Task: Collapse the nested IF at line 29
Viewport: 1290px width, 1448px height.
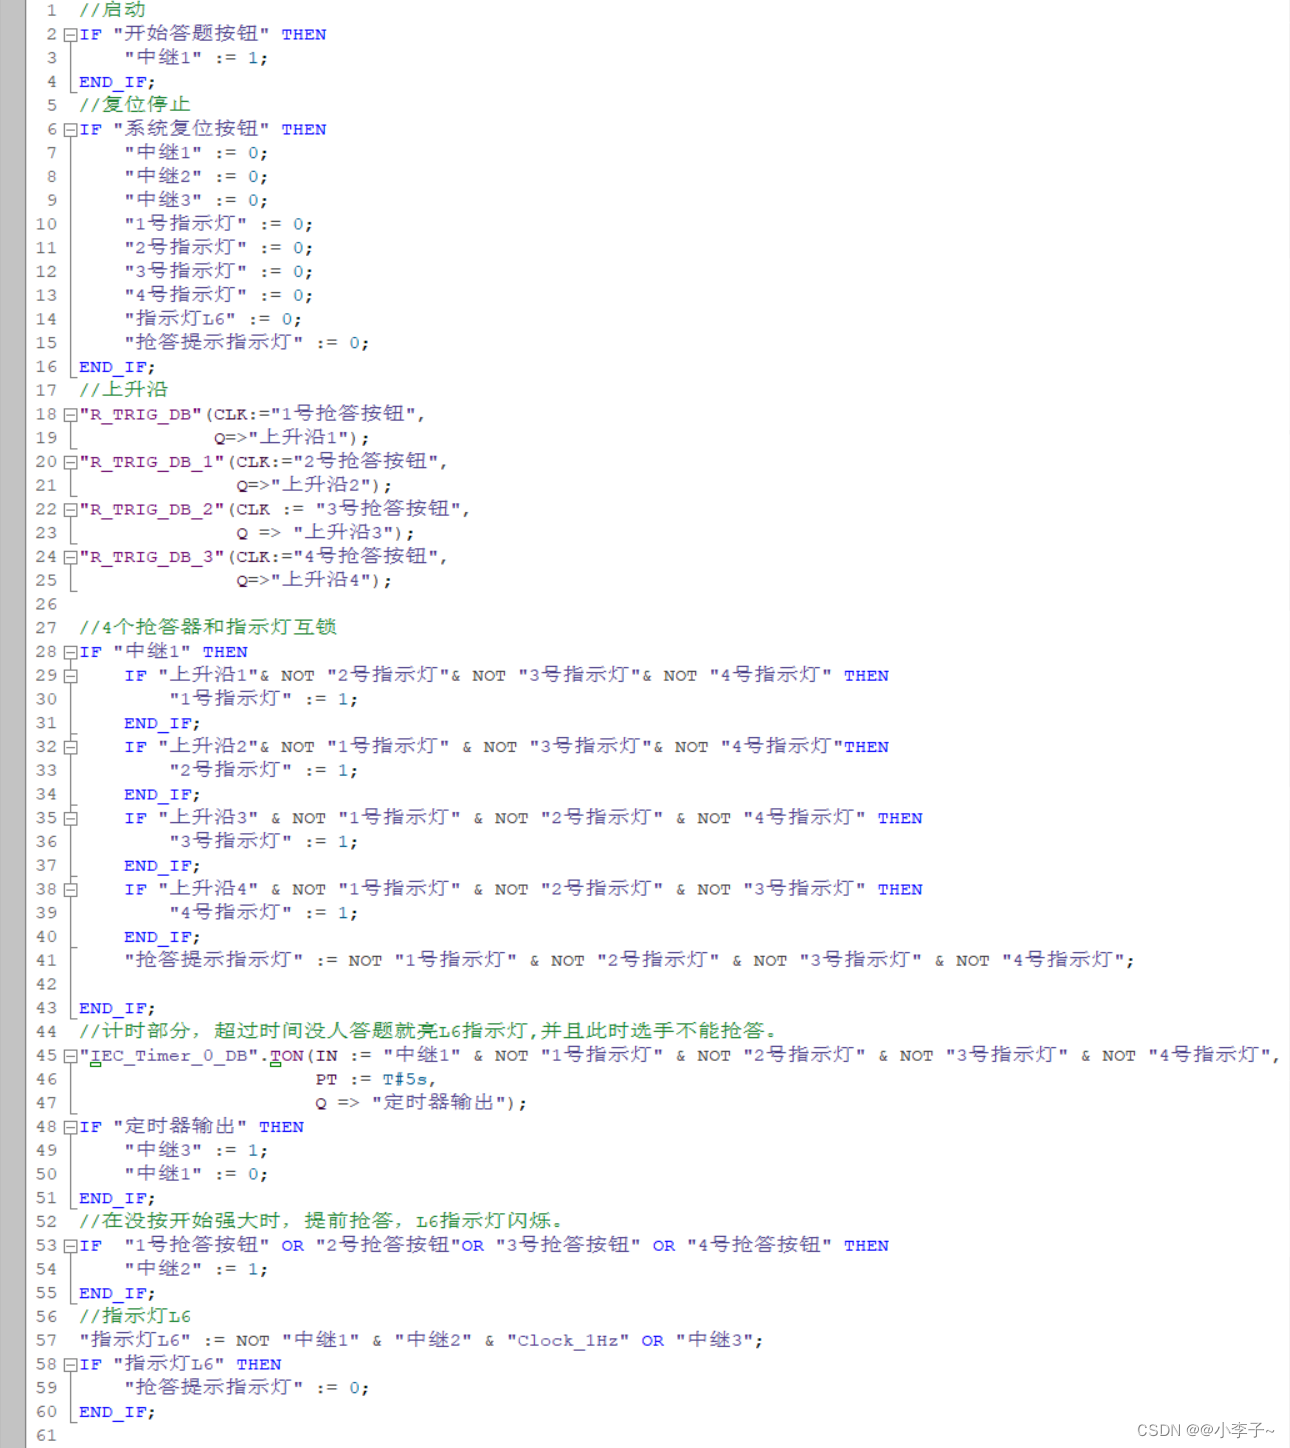Action: [70, 676]
